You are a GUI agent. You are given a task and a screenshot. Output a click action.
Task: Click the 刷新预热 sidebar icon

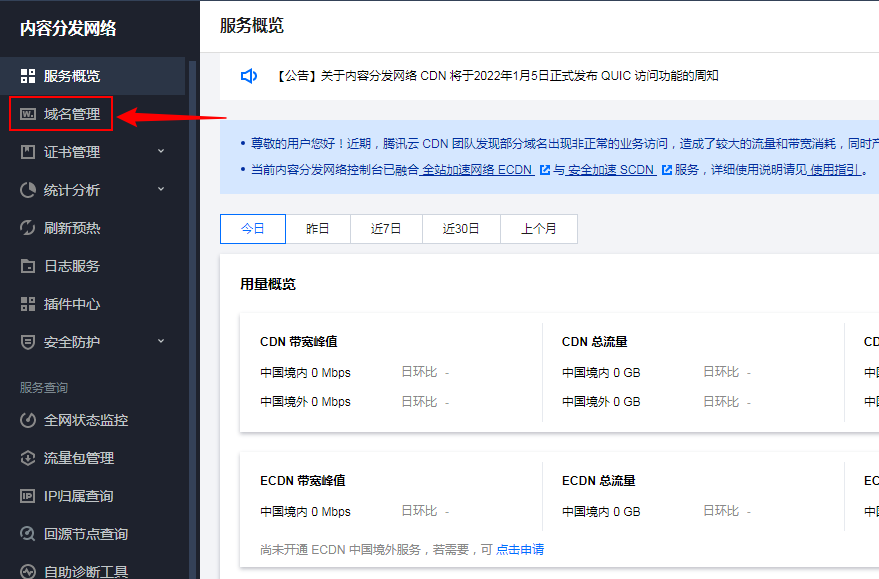pos(28,228)
